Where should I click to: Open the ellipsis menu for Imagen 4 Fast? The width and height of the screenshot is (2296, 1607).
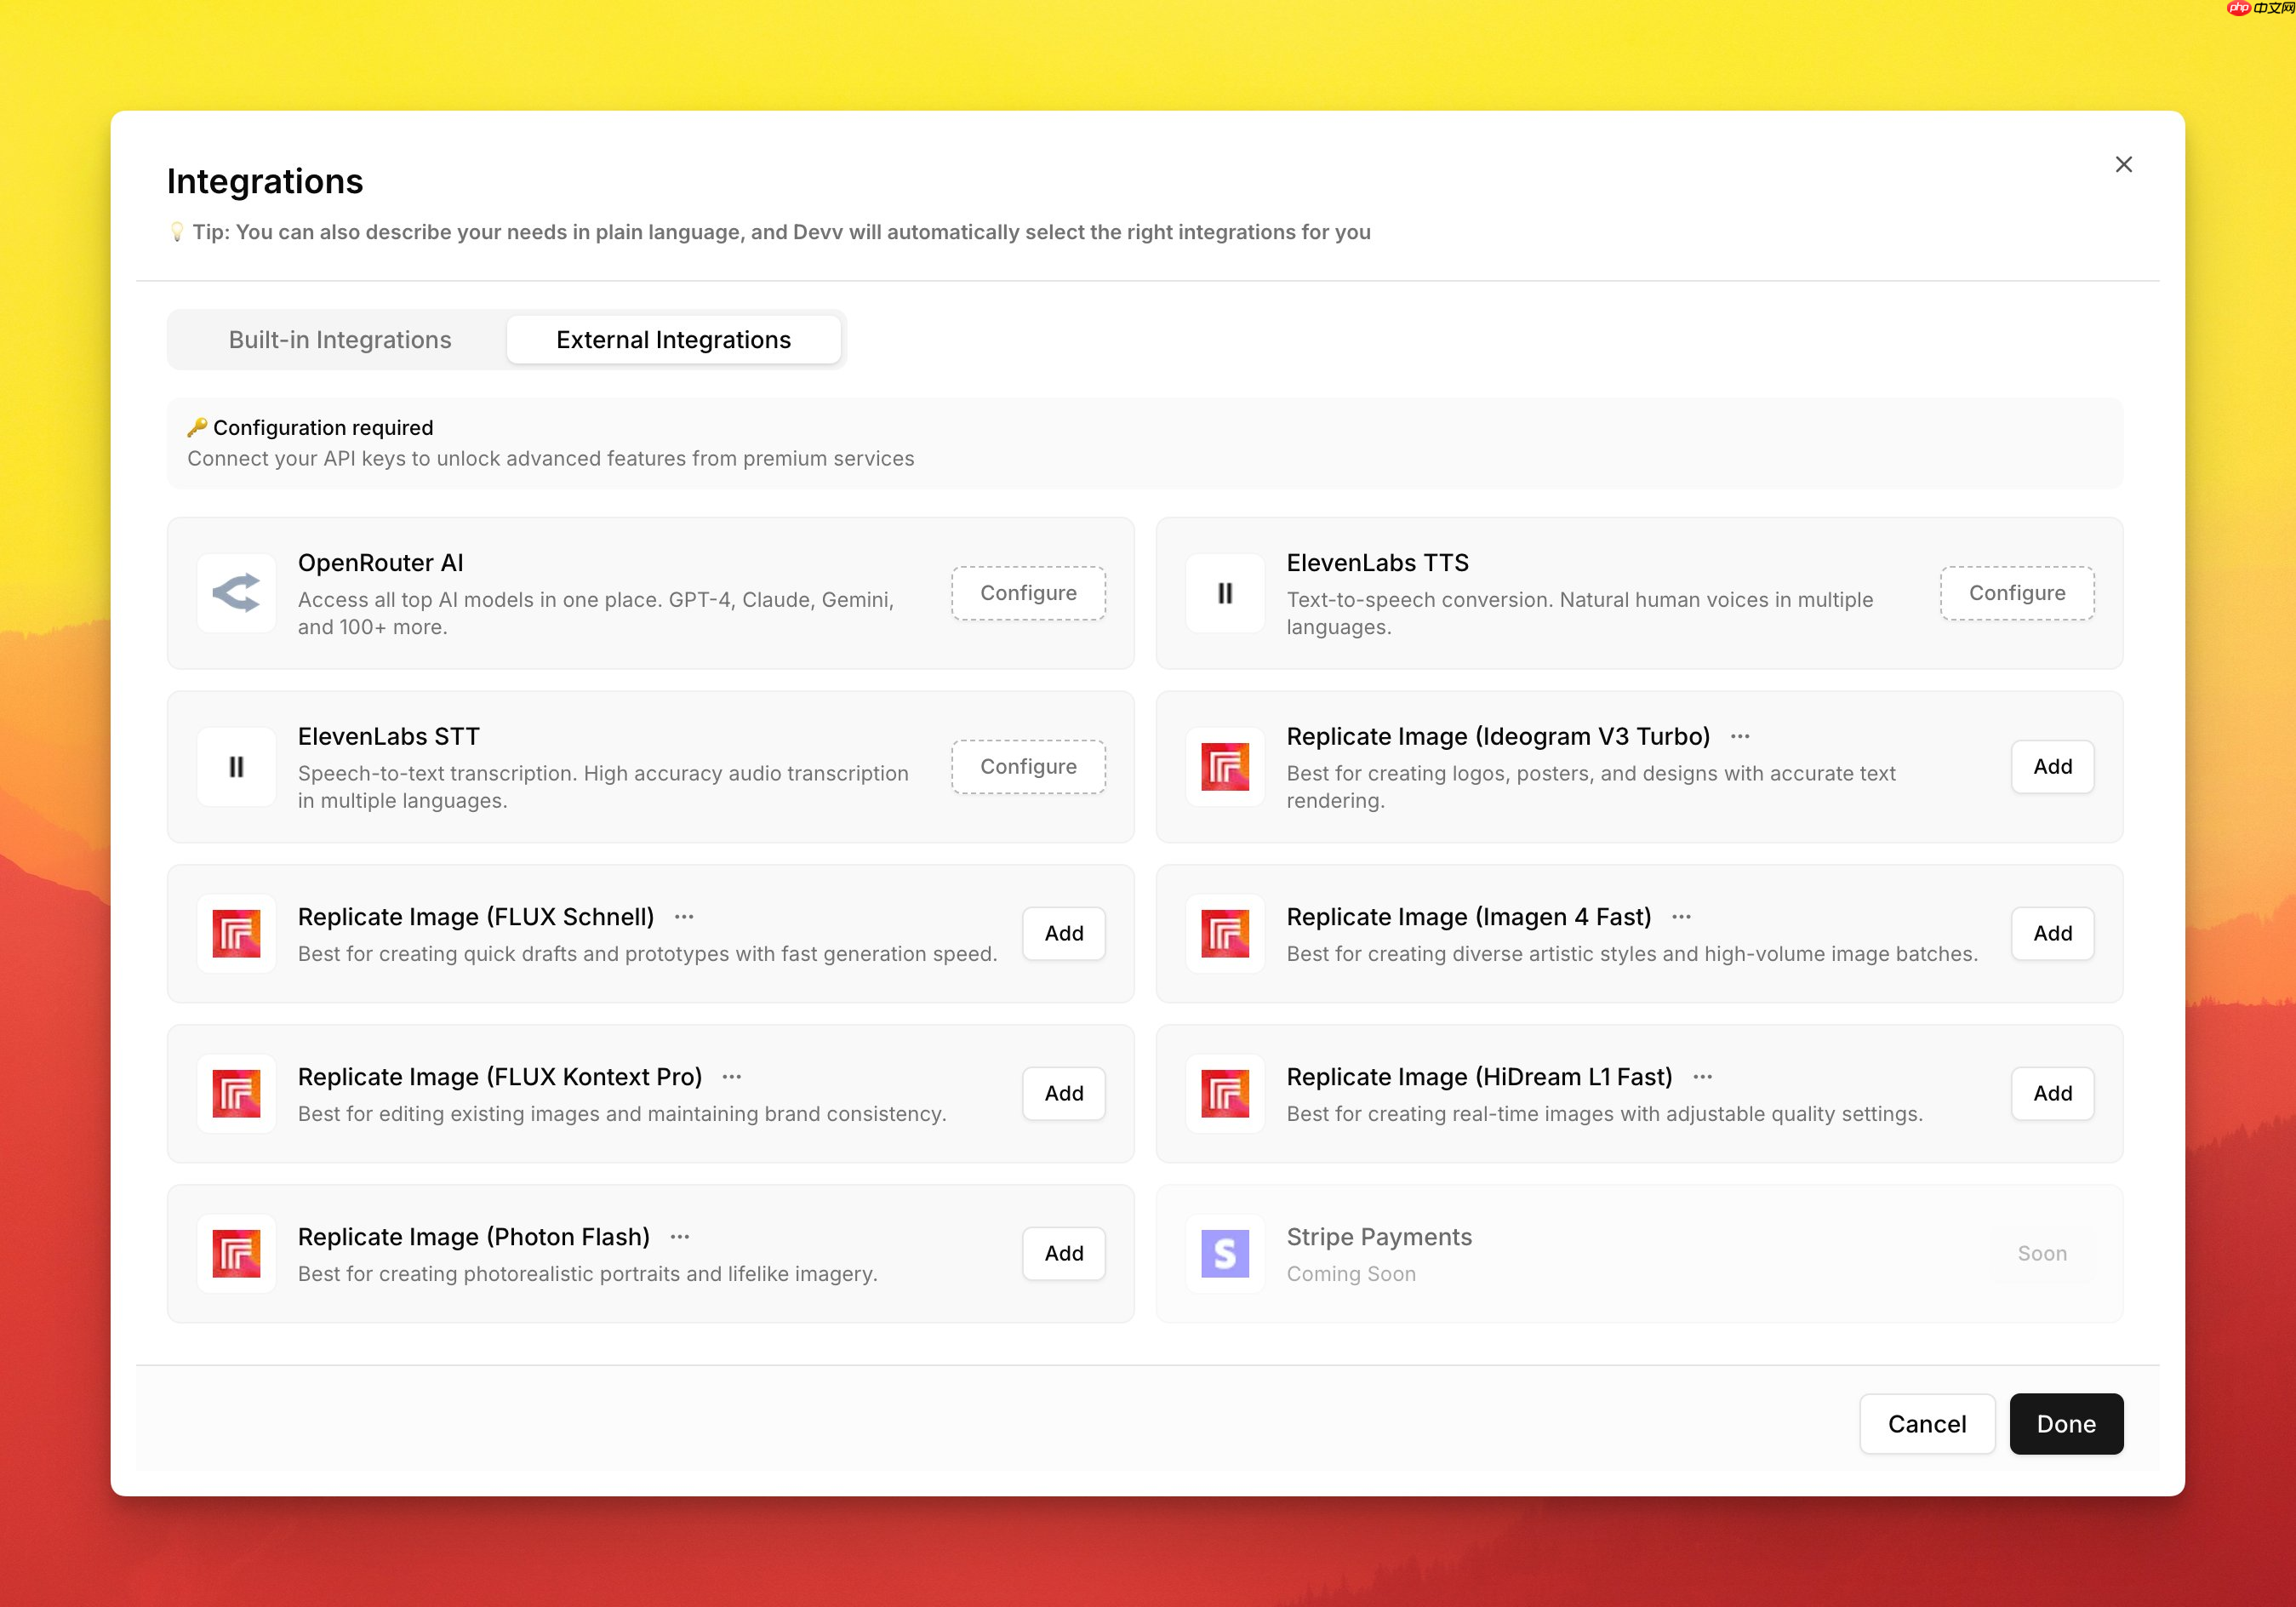[x=1681, y=917]
